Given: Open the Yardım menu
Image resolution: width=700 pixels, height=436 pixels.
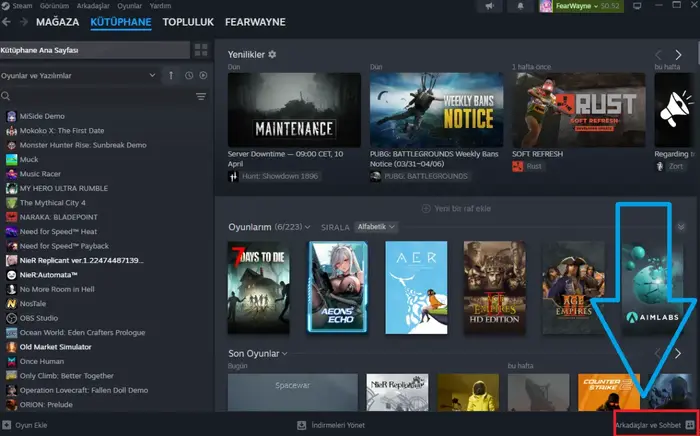Looking at the screenshot, I should (x=160, y=6).
